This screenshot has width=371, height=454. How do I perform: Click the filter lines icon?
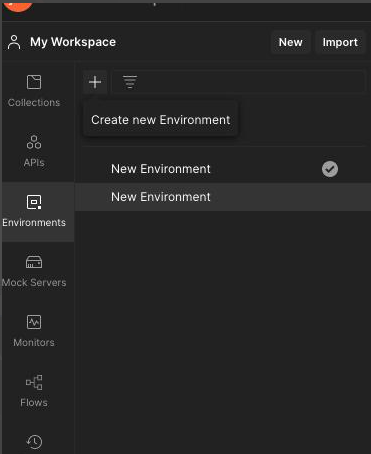tap(130, 82)
